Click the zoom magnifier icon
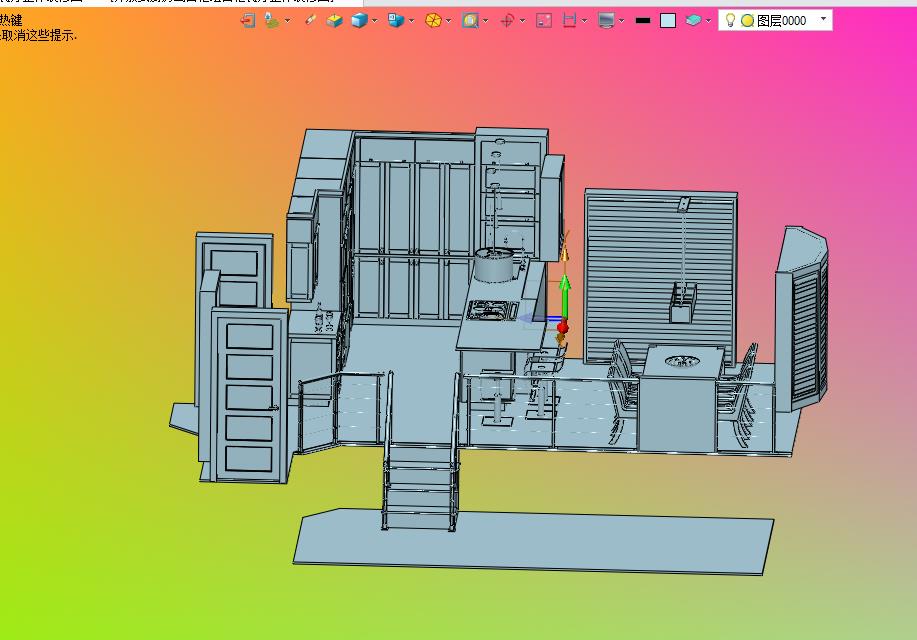This screenshot has width=917, height=640. [470, 20]
